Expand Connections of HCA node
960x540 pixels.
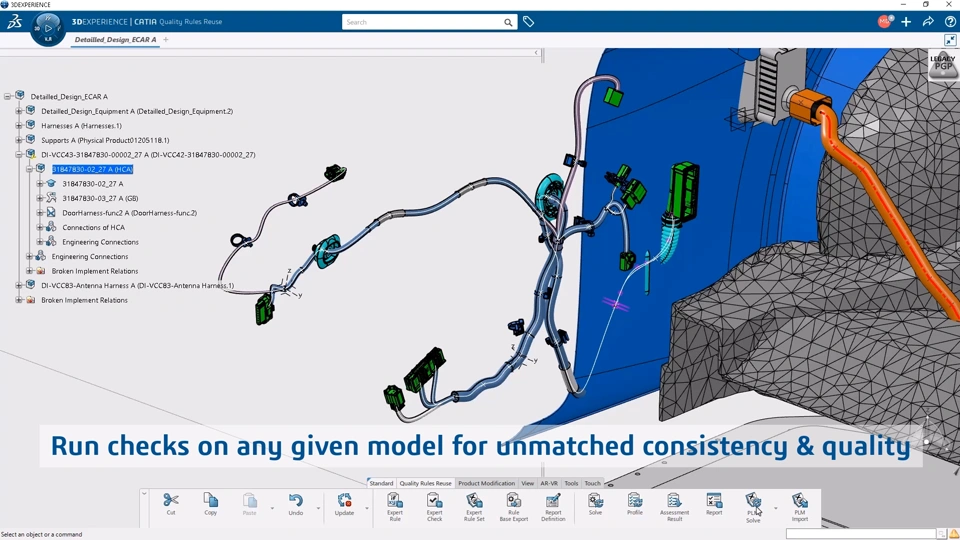(40, 227)
